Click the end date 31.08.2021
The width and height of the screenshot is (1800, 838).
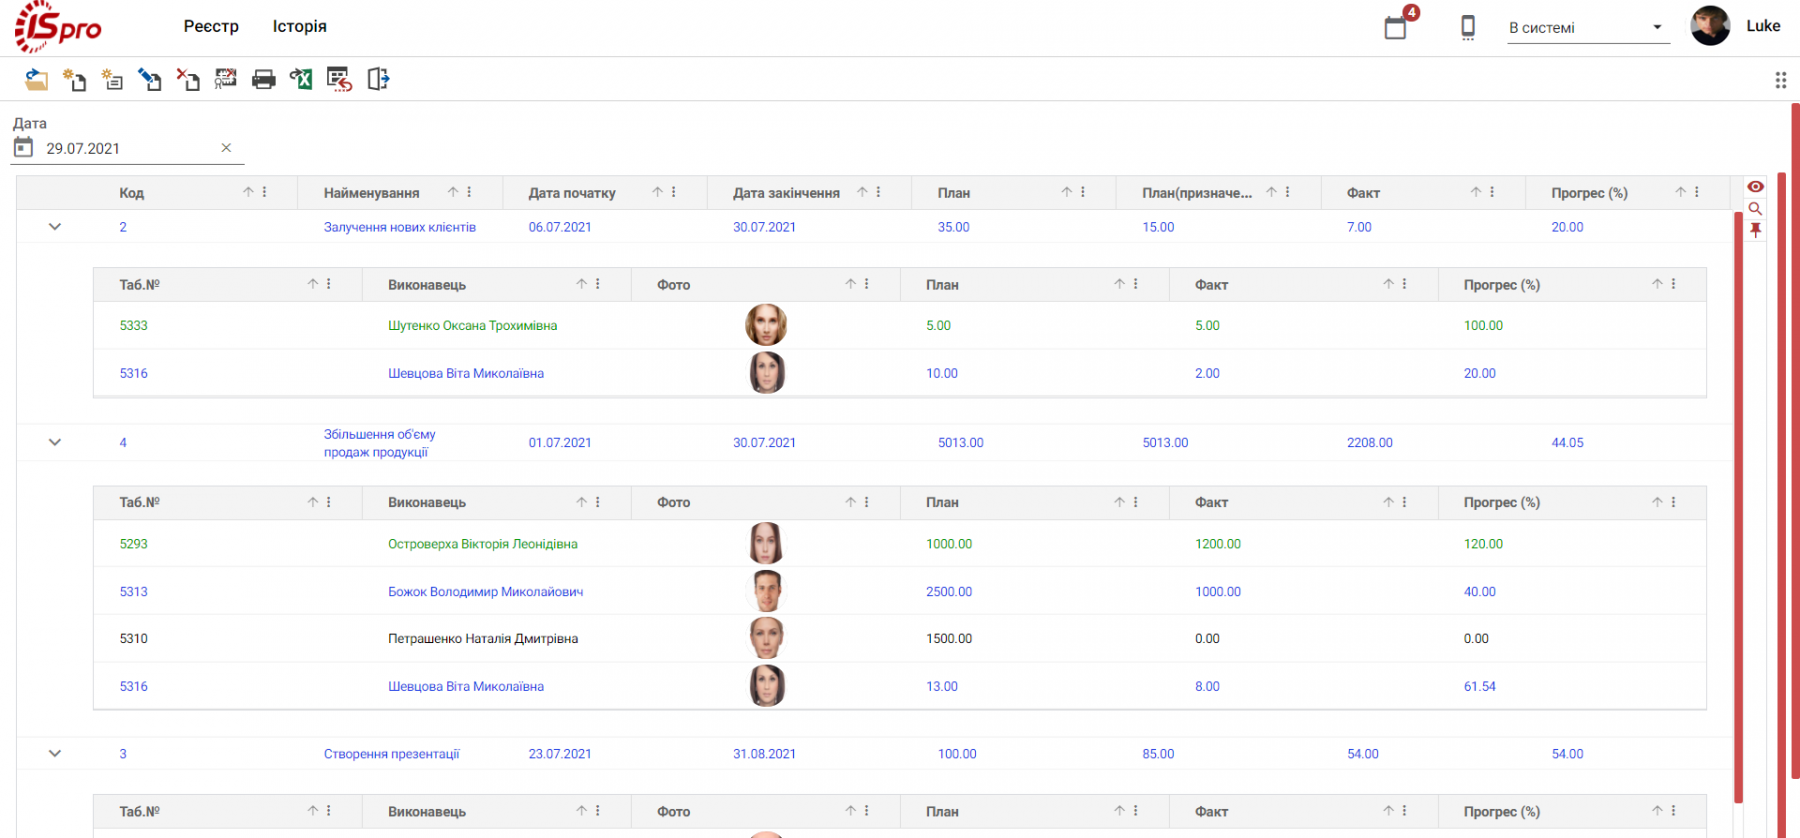point(764,754)
